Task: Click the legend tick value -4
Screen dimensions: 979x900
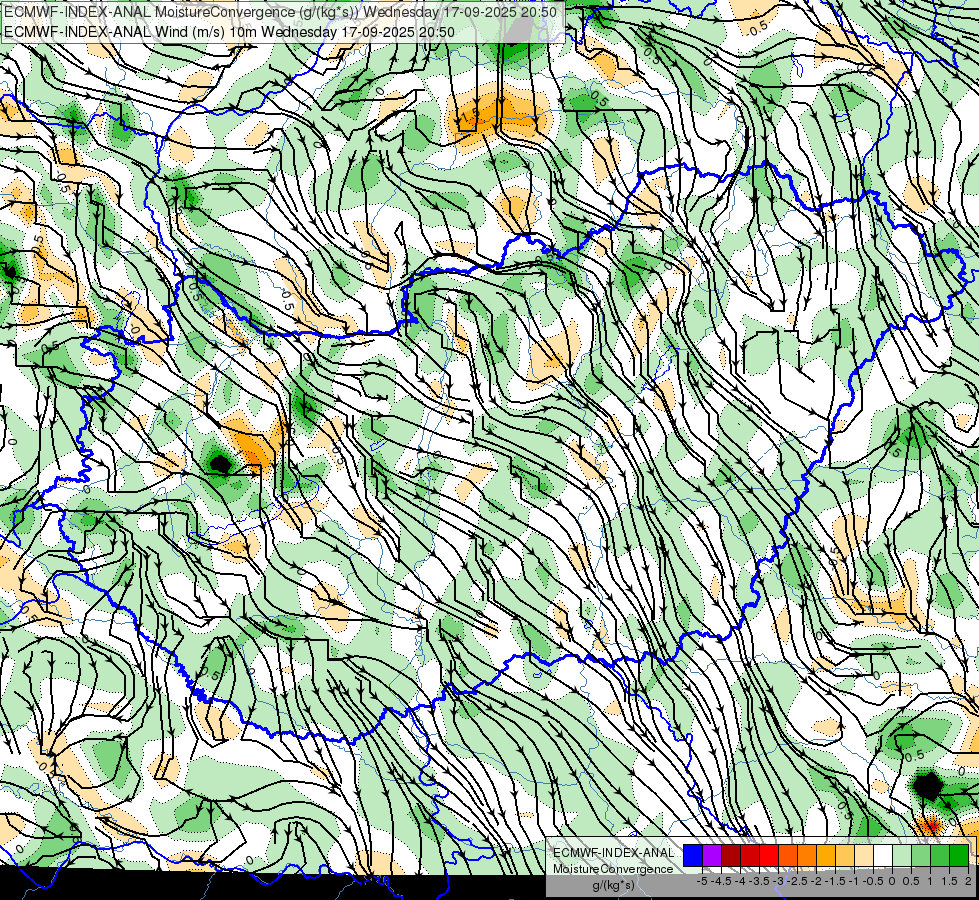Action: click(x=741, y=881)
